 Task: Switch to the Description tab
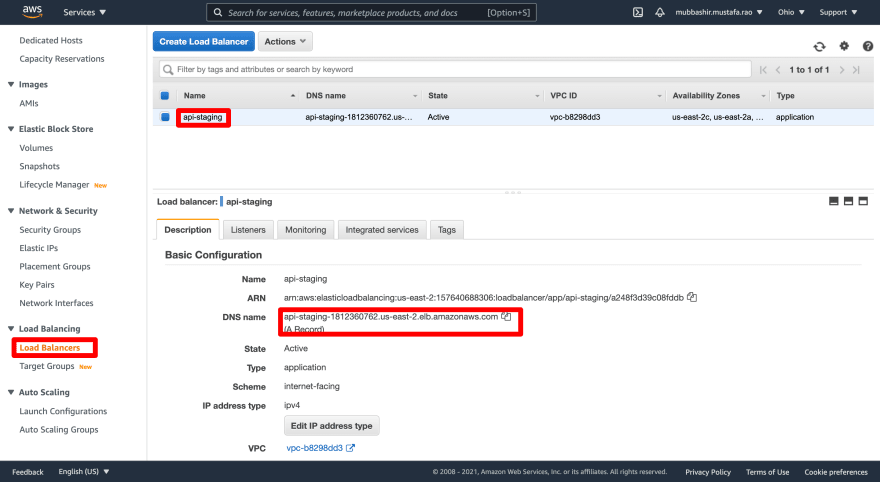coord(187,229)
